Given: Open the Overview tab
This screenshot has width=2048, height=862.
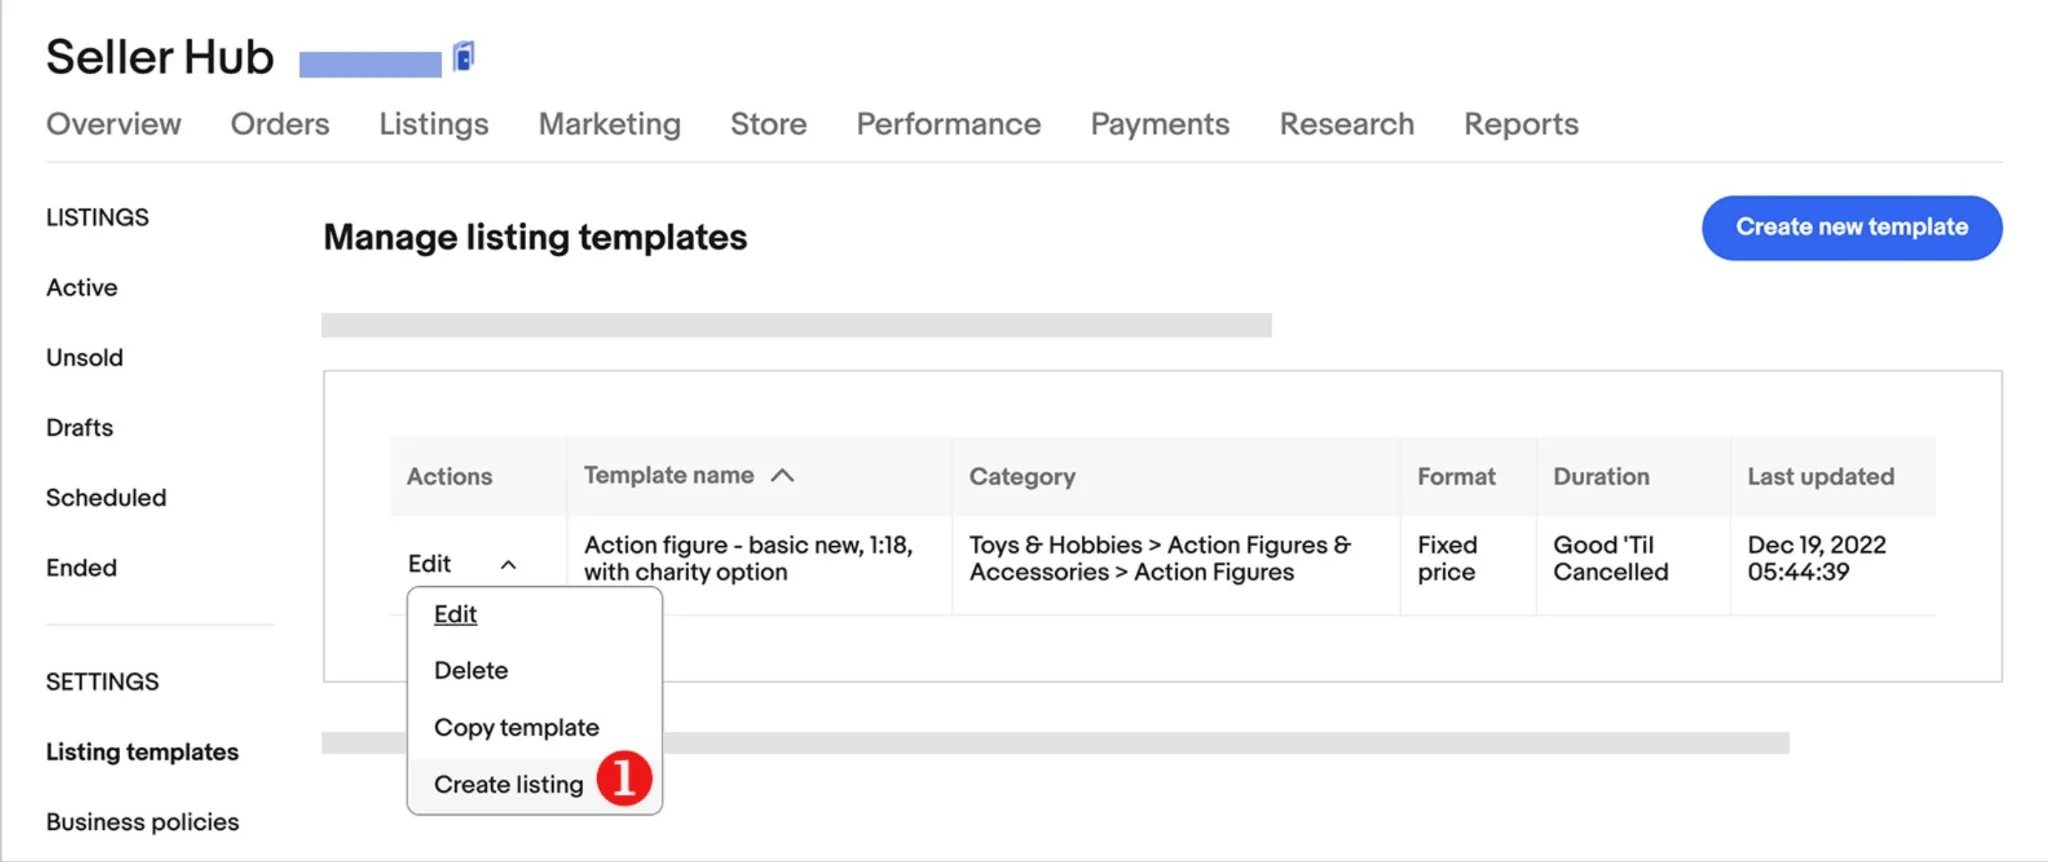Looking at the screenshot, I should [x=114, y=124].
